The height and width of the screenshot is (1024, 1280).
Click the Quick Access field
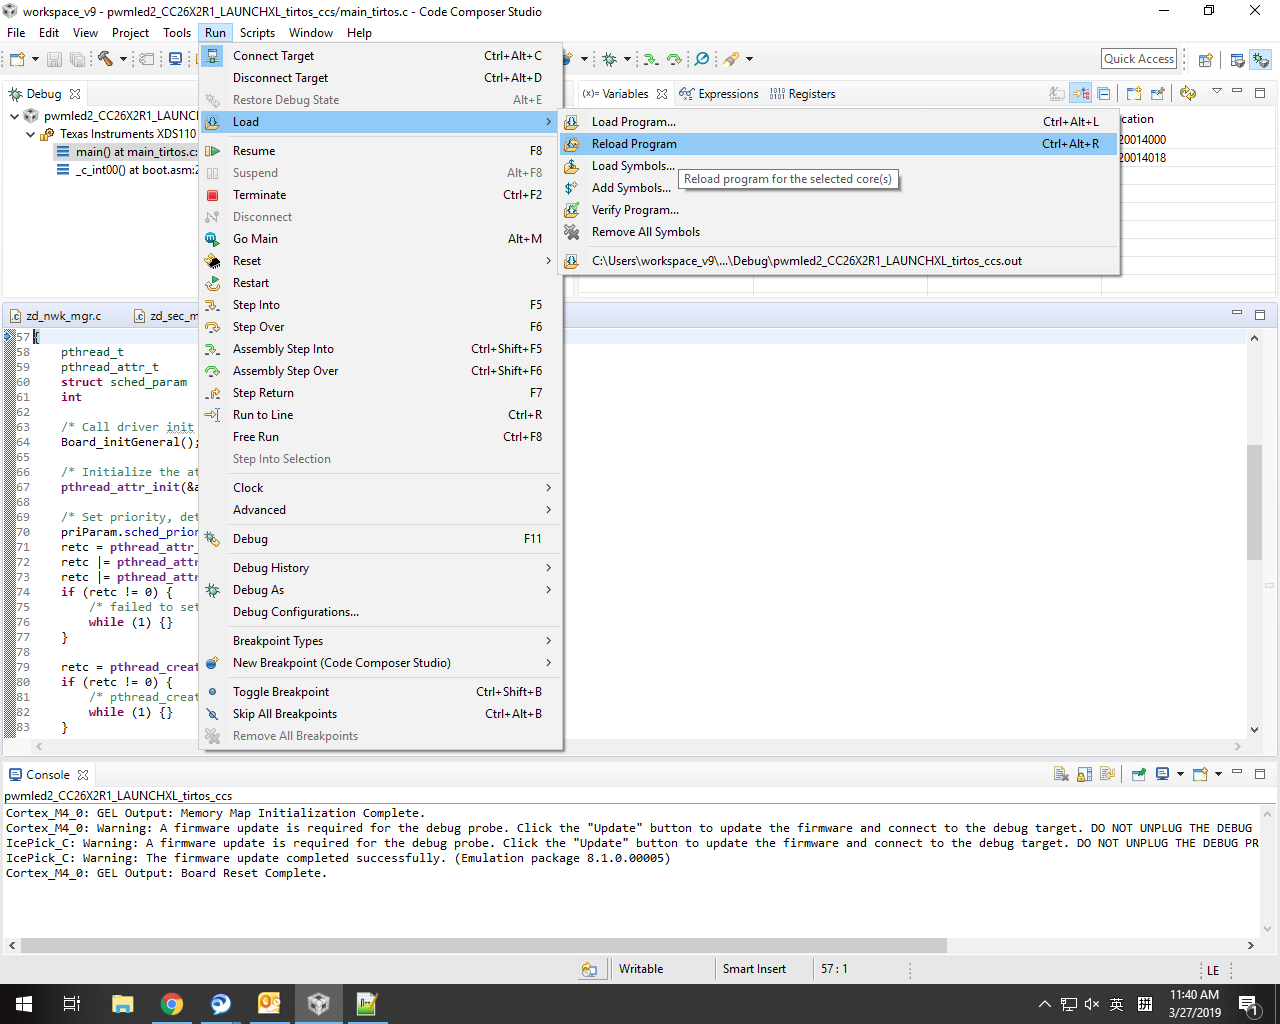point(1139,59)
